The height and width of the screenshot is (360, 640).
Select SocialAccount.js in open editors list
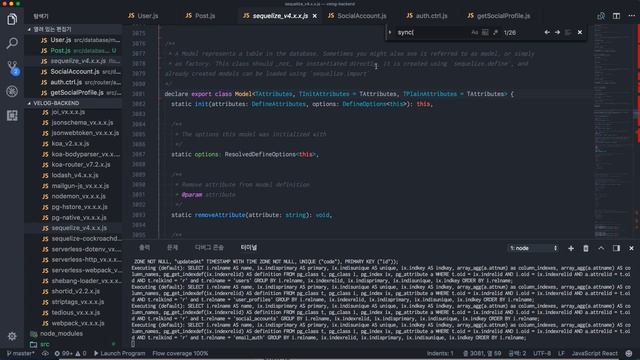click(73, 71)
